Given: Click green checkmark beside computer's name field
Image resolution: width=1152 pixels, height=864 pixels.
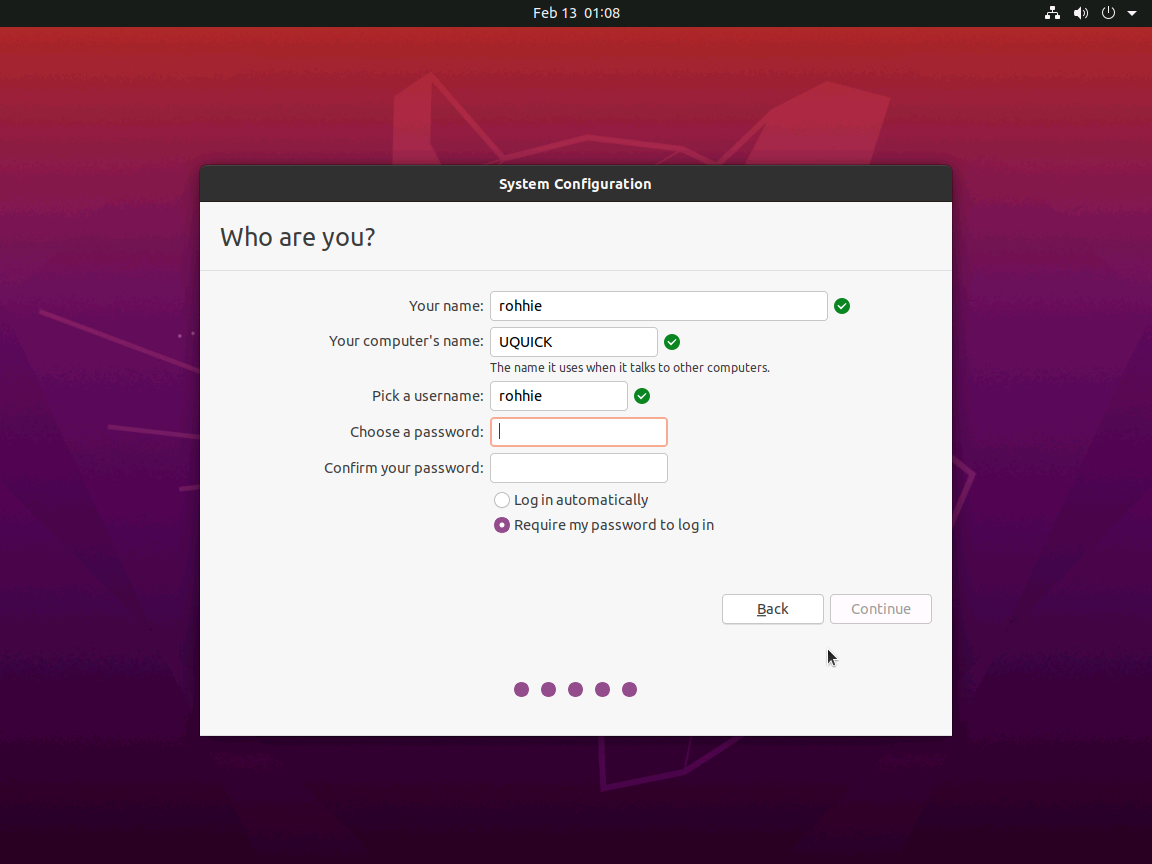Looking at the screenshot, I should coord(672,342).
